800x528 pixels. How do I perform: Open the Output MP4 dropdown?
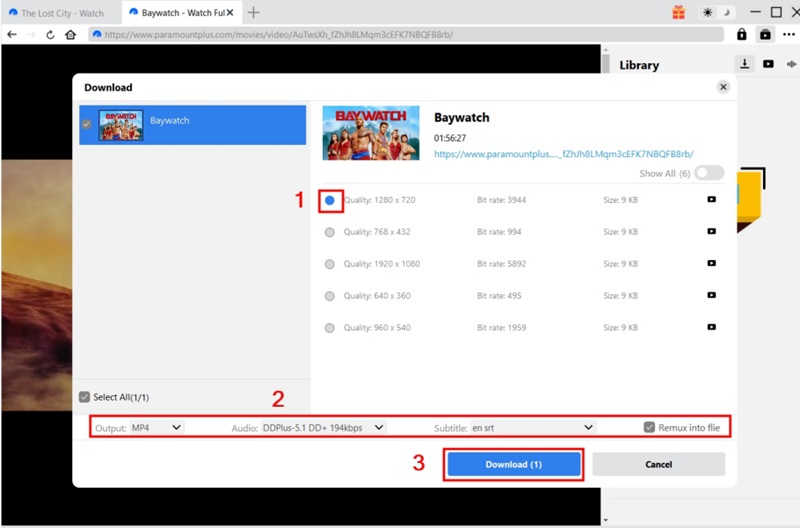156,428
